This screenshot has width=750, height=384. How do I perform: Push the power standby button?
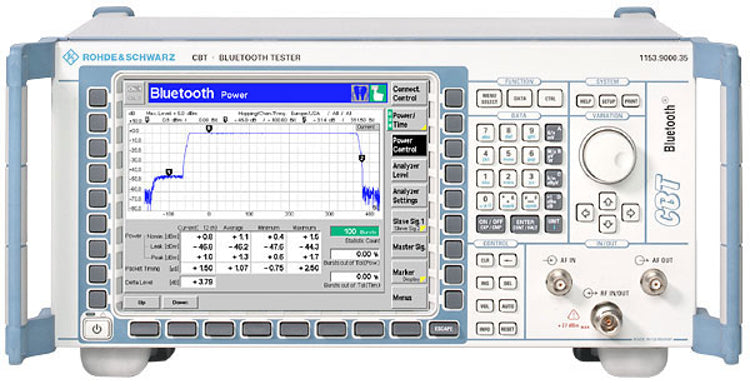[97, 329]
